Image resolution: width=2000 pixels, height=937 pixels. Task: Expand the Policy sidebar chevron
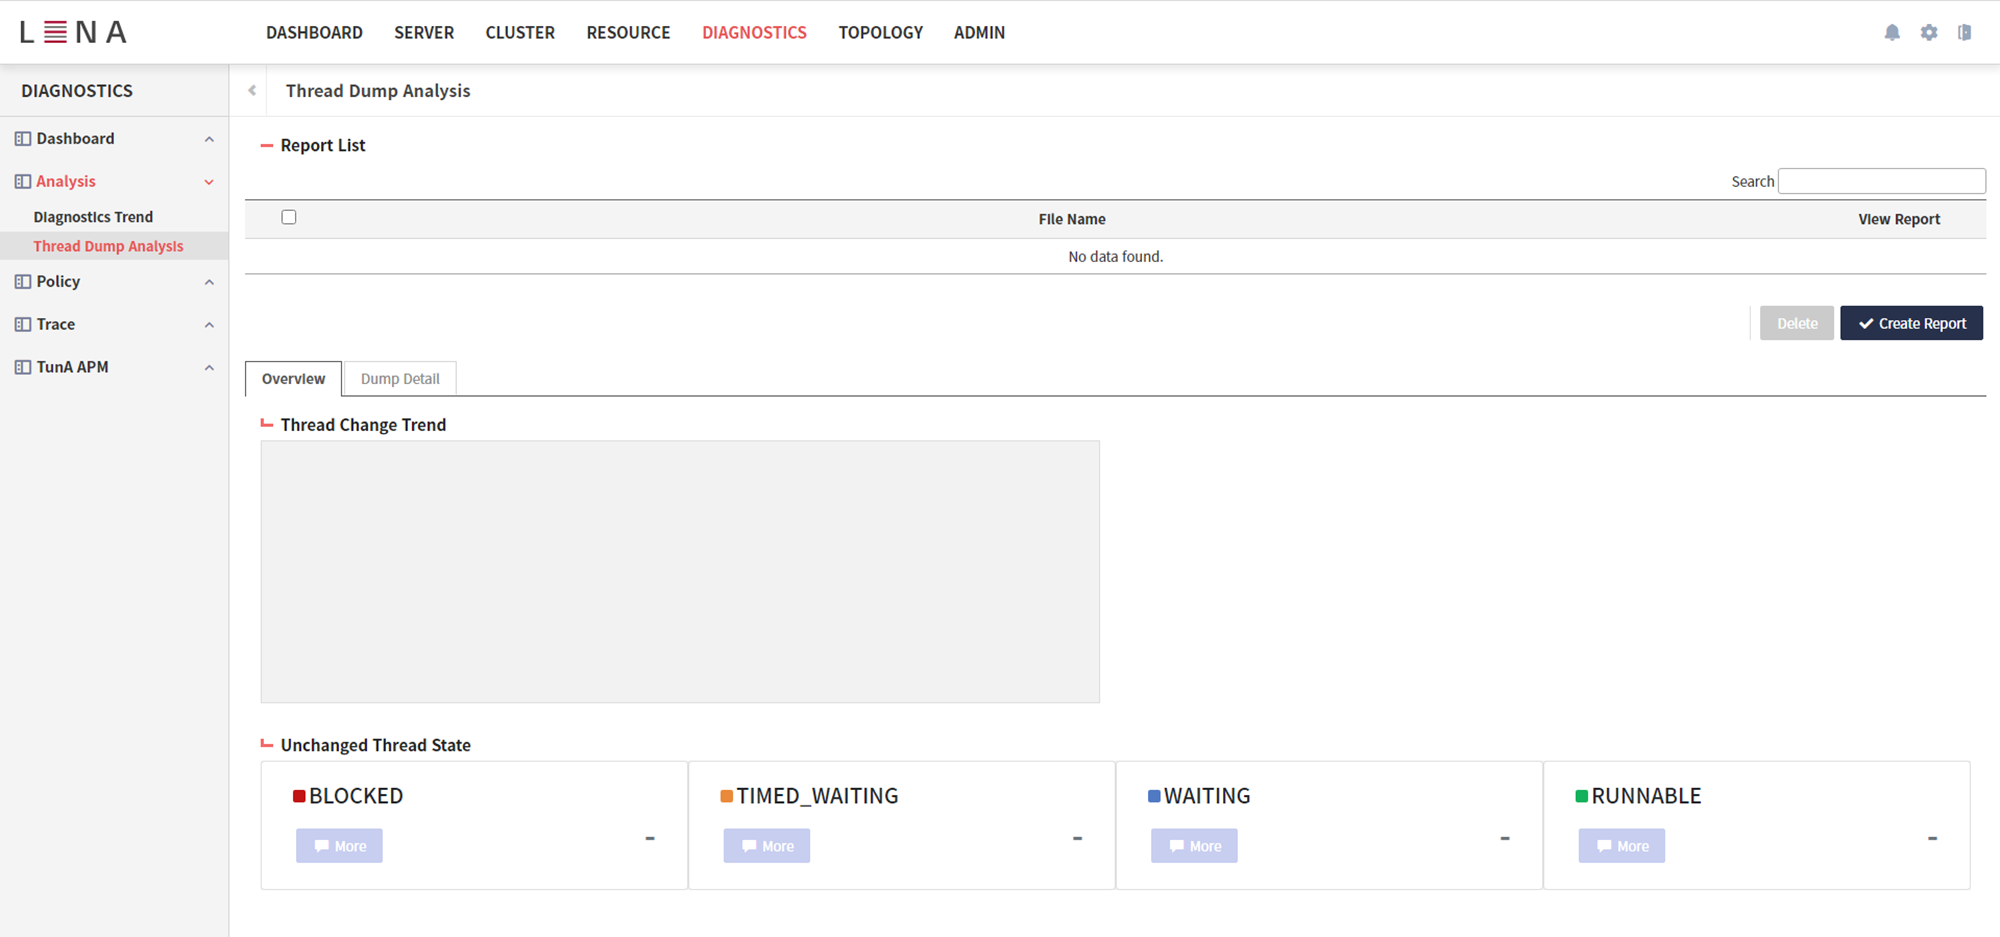coord(209,283)
